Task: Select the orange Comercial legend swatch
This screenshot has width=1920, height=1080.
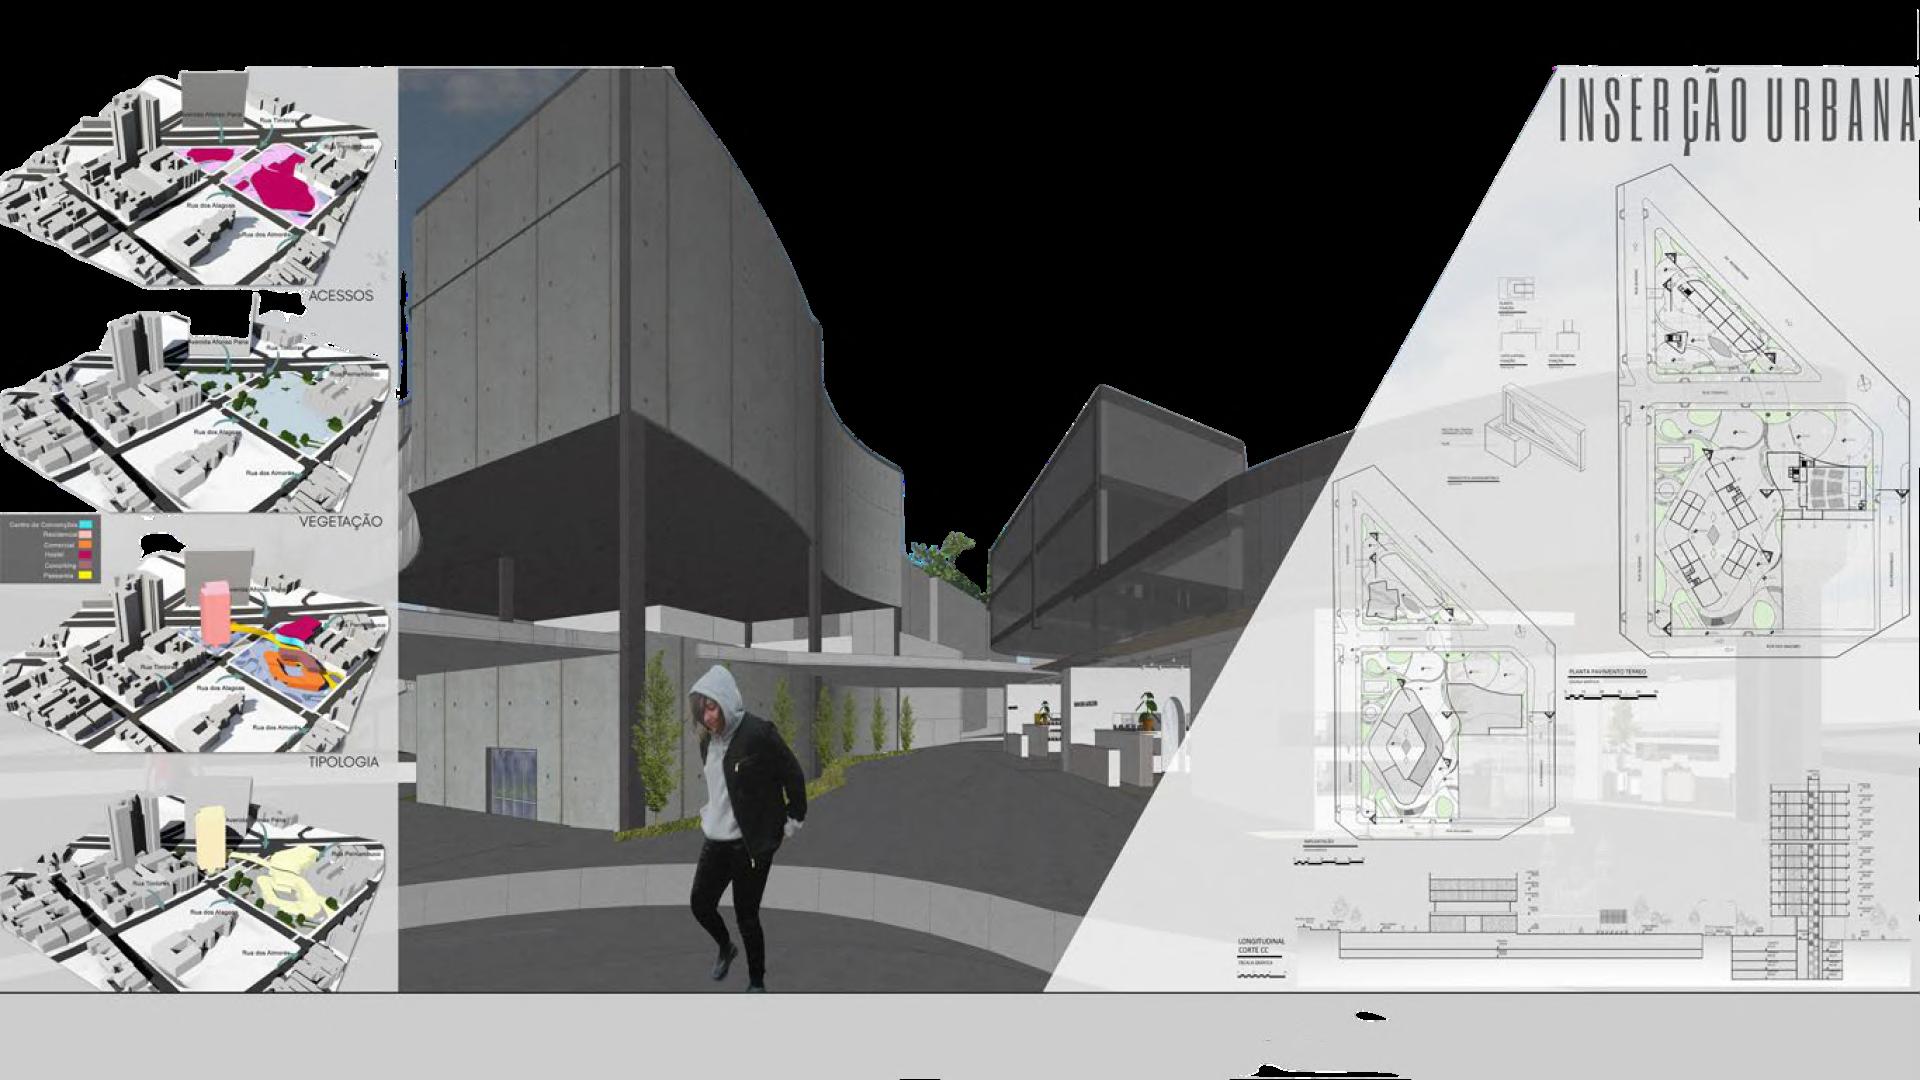Action: coord(86,546)
